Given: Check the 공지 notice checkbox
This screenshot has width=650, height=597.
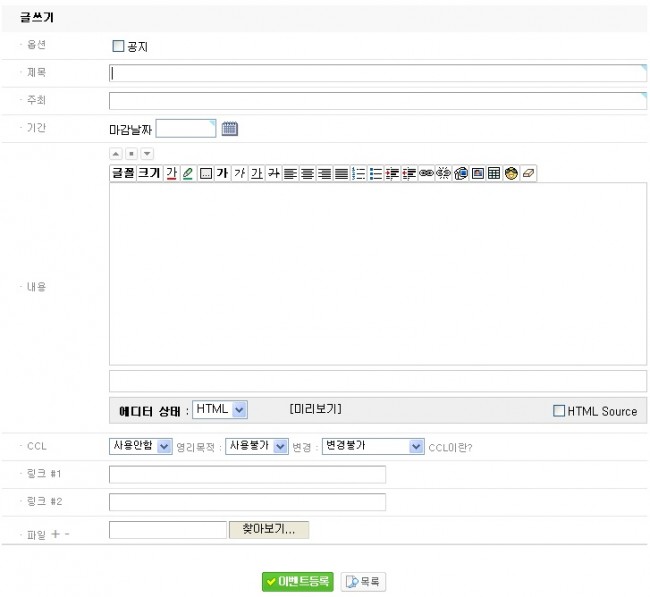Looking at the screenshot, I should click(118, 46).
